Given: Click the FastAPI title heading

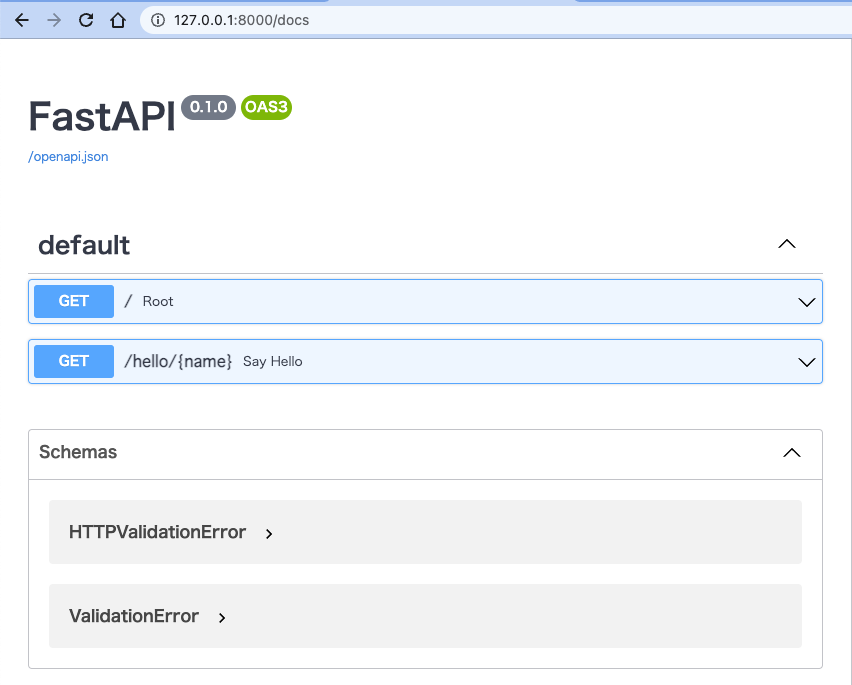Looking at the screenshot, I should (x=102, y=116).
